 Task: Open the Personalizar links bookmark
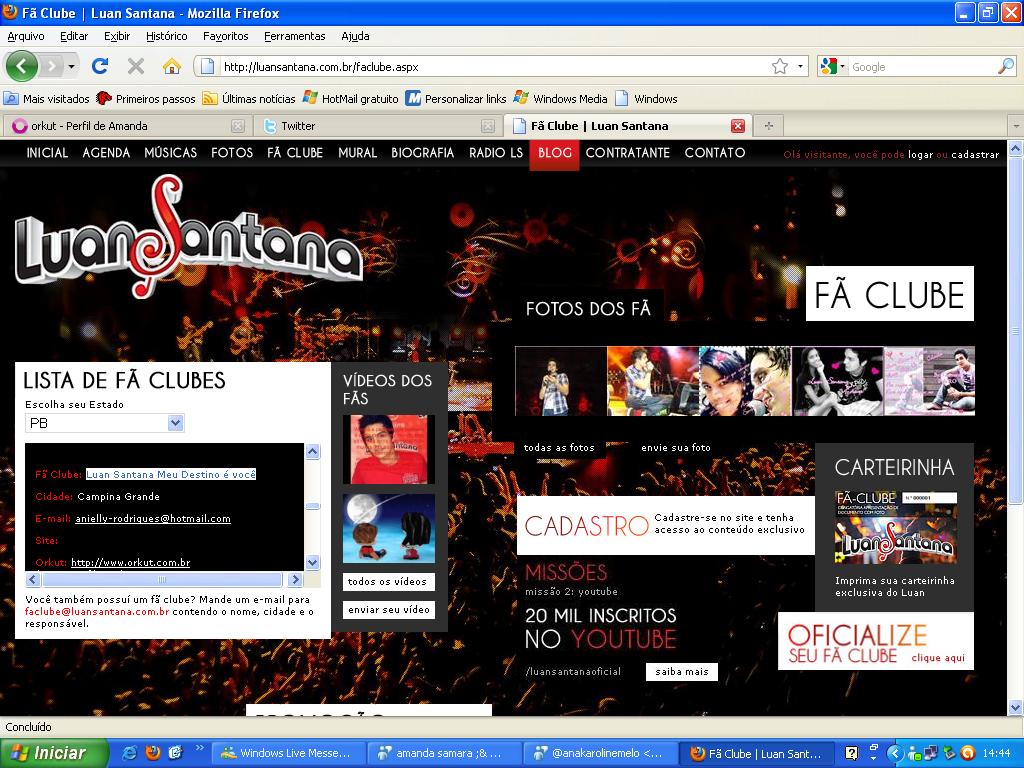click(x=456, y=99)
